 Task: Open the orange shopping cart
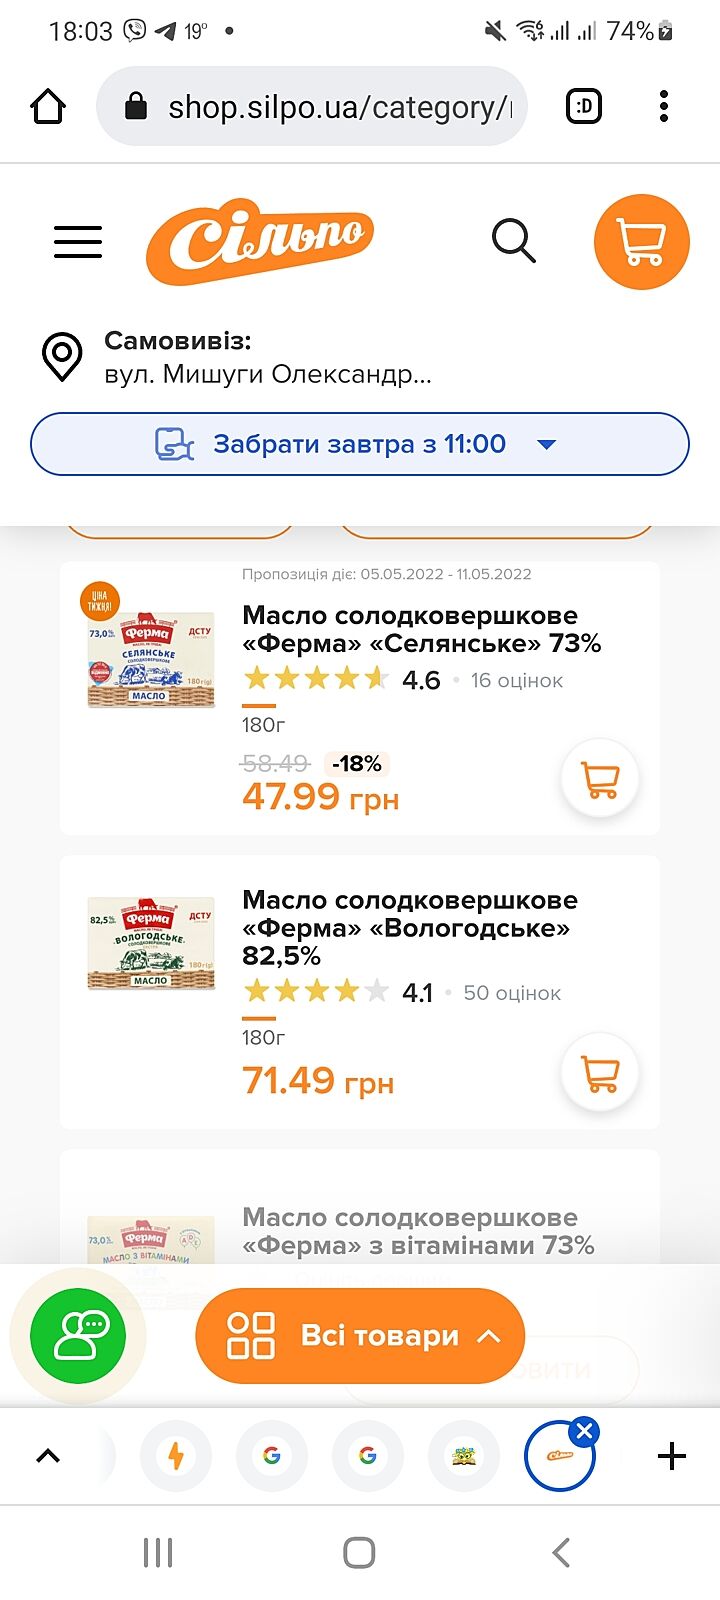tap(641, 242)
